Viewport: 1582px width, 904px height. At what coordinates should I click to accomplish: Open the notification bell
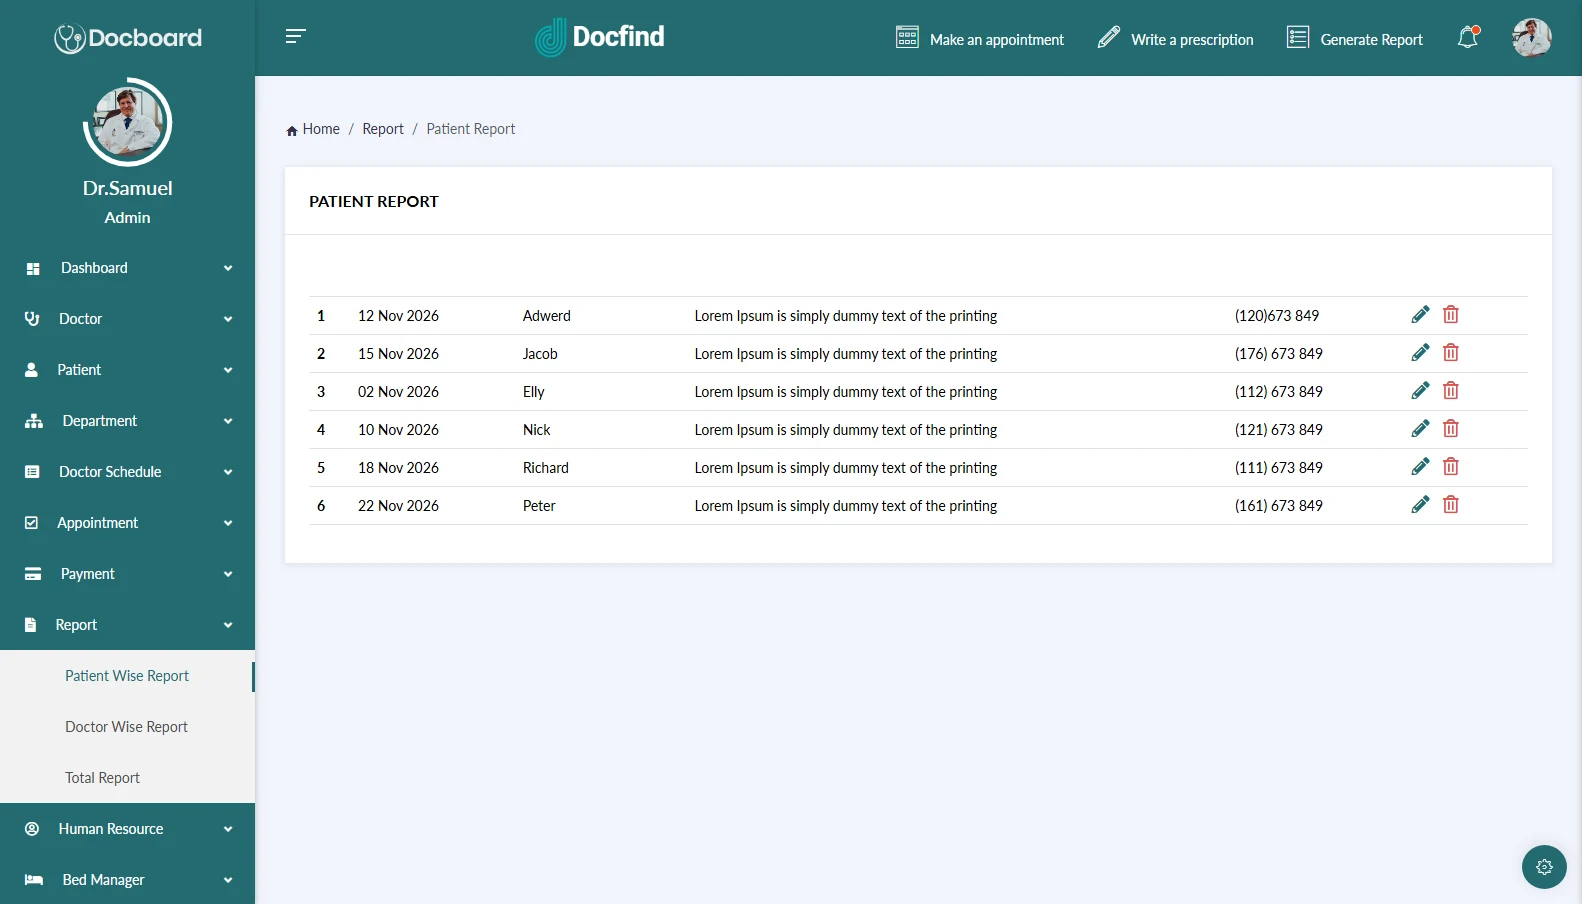[1468, 38]
